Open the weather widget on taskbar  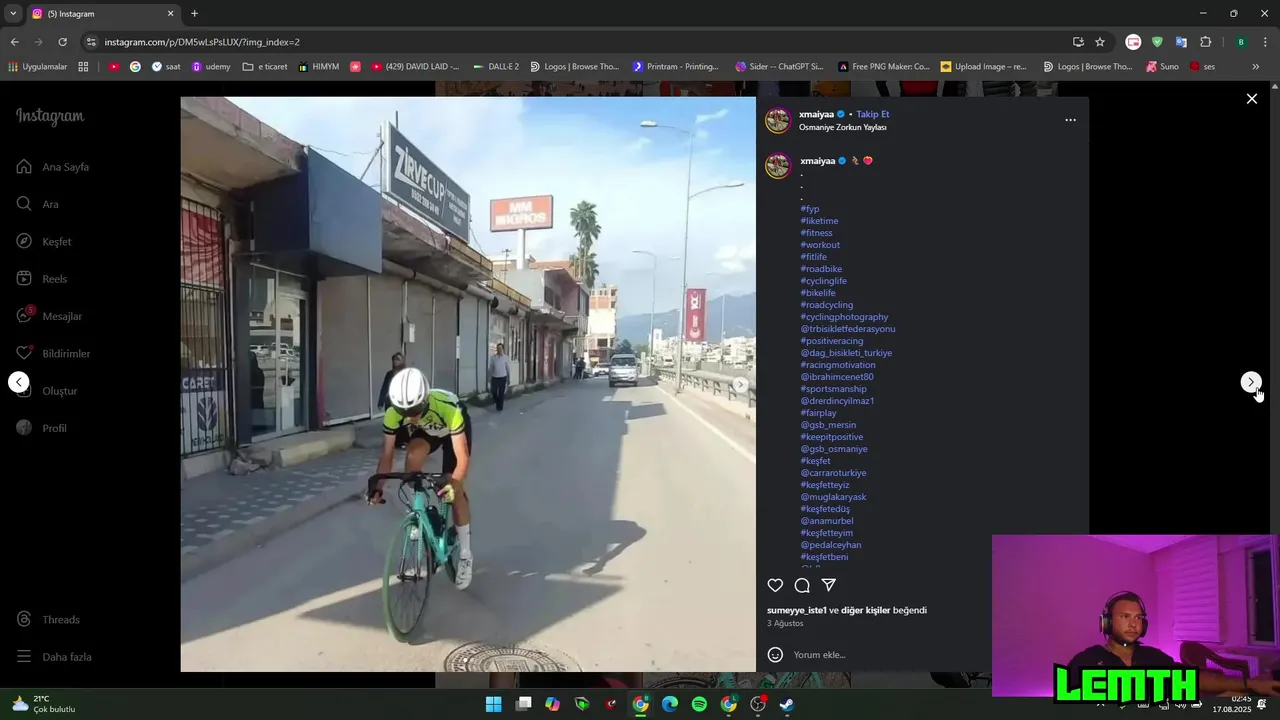(x=42, y=704)
